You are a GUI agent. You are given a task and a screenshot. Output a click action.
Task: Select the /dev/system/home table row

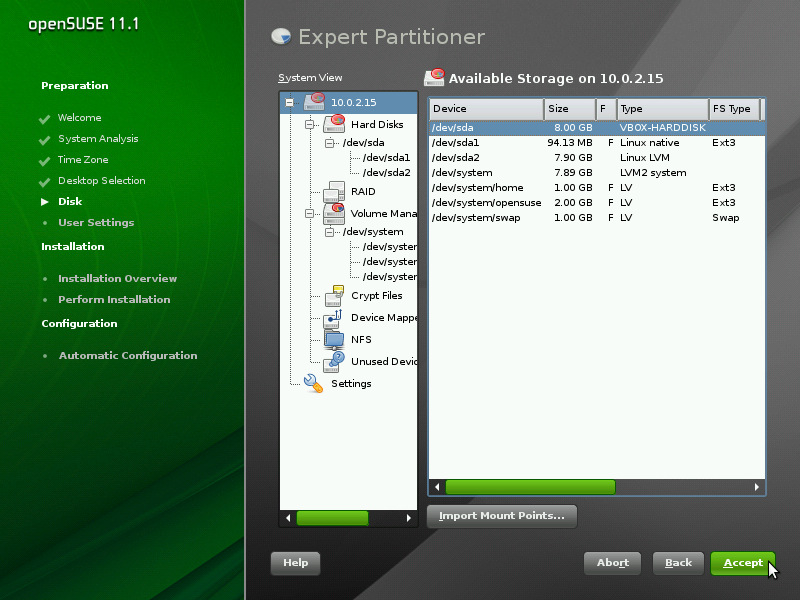(597, 188)
